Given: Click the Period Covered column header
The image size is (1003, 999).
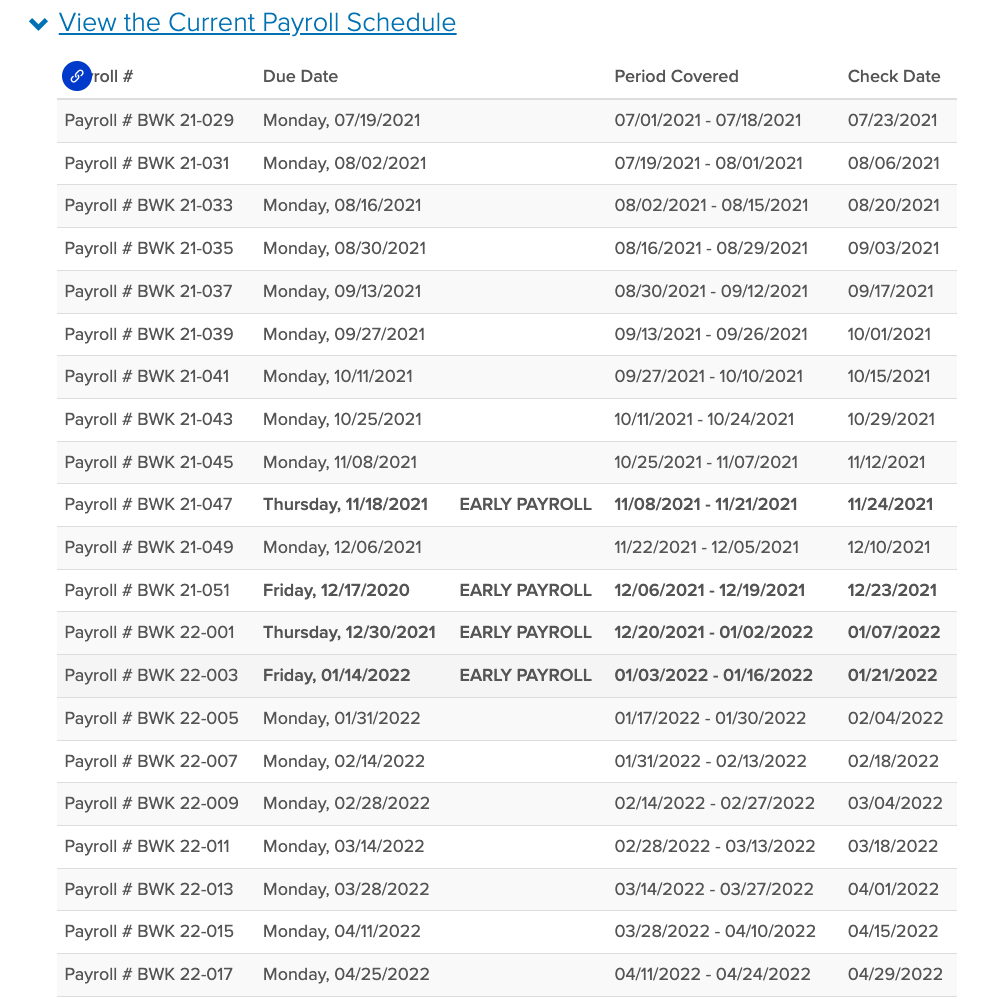Looking at the screenshot, I should pyautogui.click(x=676, y=76).
